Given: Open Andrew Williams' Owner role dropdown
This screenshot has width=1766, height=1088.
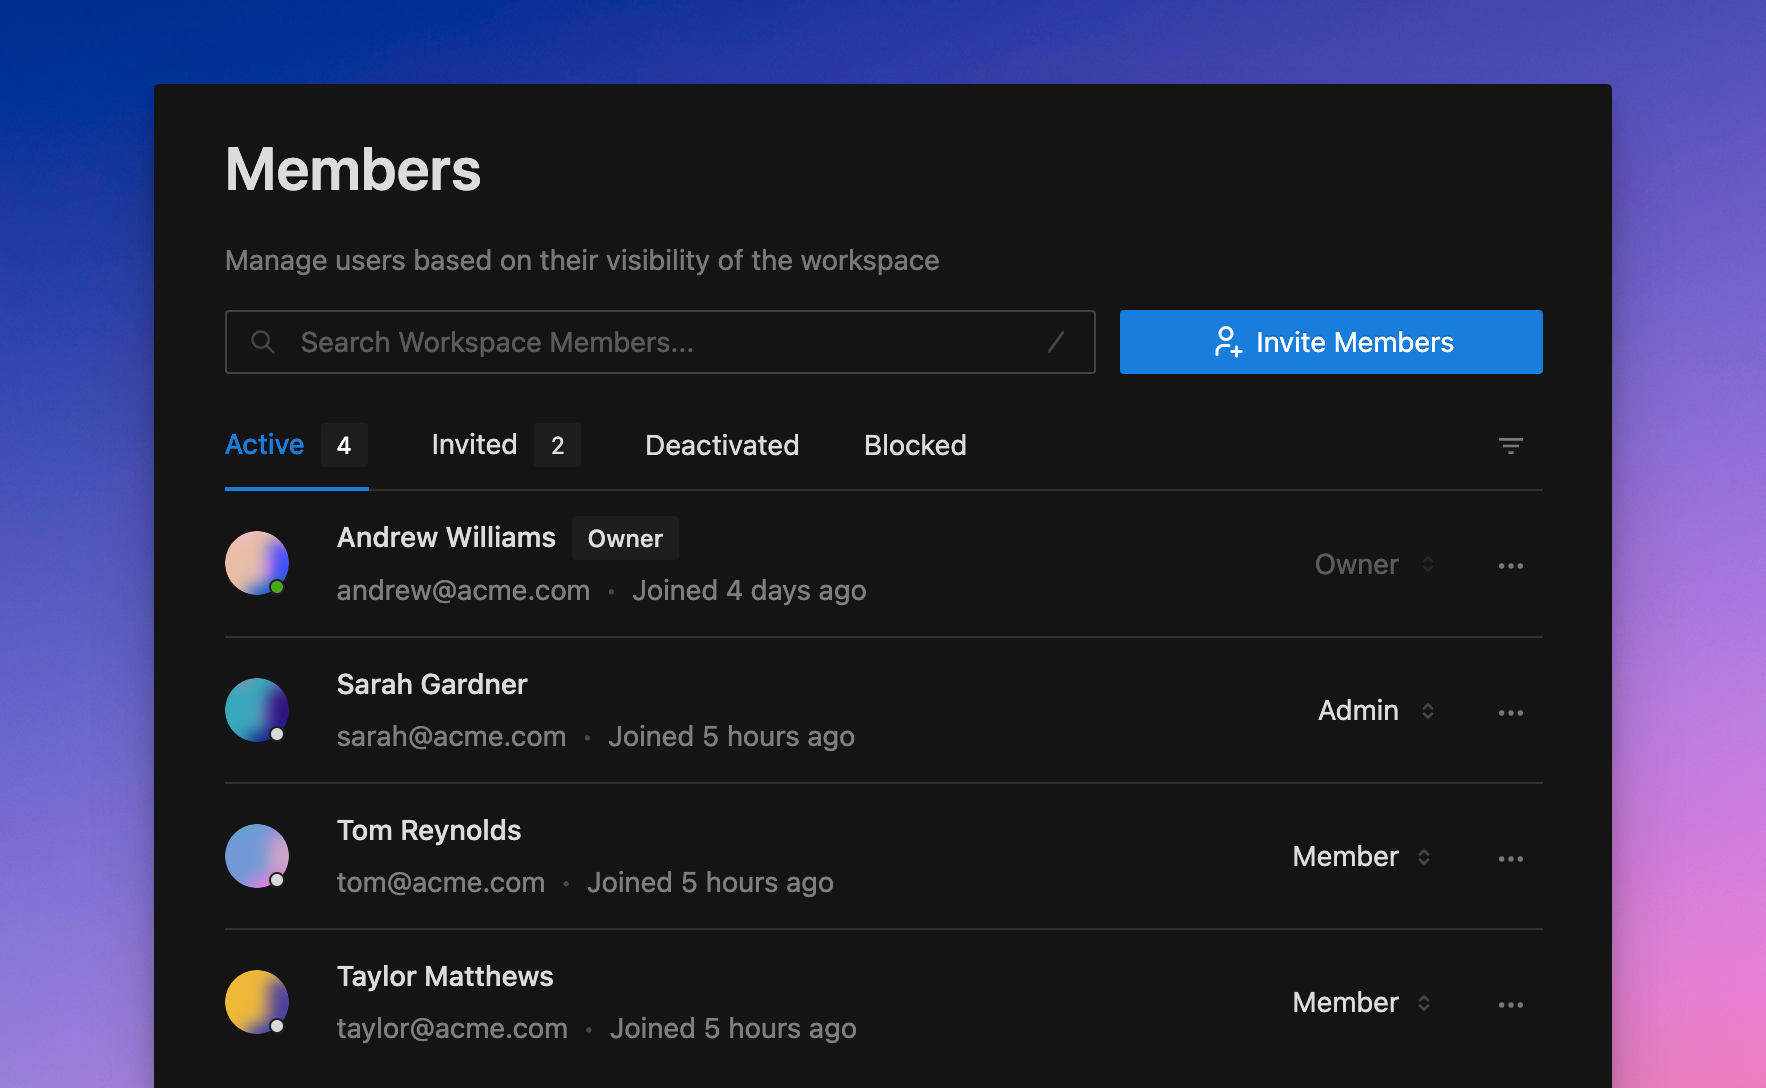Looking at the screenshot, I should point(1375,565).
